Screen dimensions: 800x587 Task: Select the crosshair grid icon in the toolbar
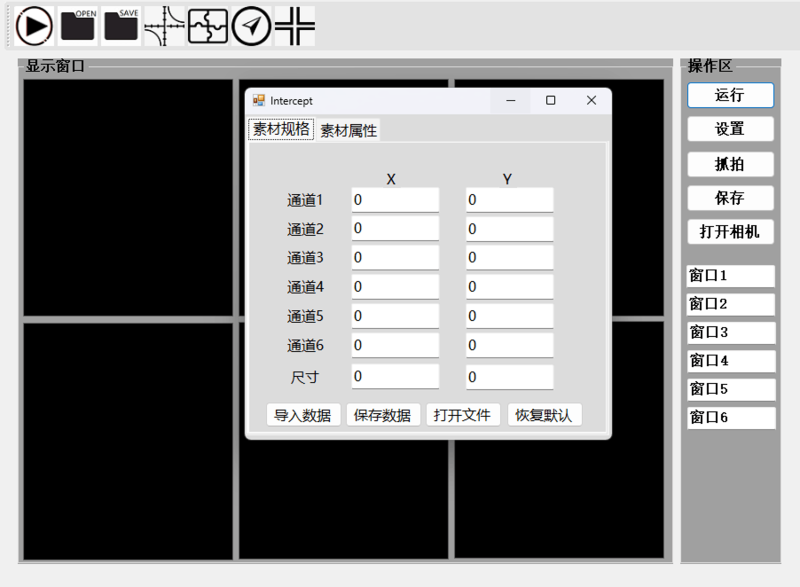pos(294,26)
